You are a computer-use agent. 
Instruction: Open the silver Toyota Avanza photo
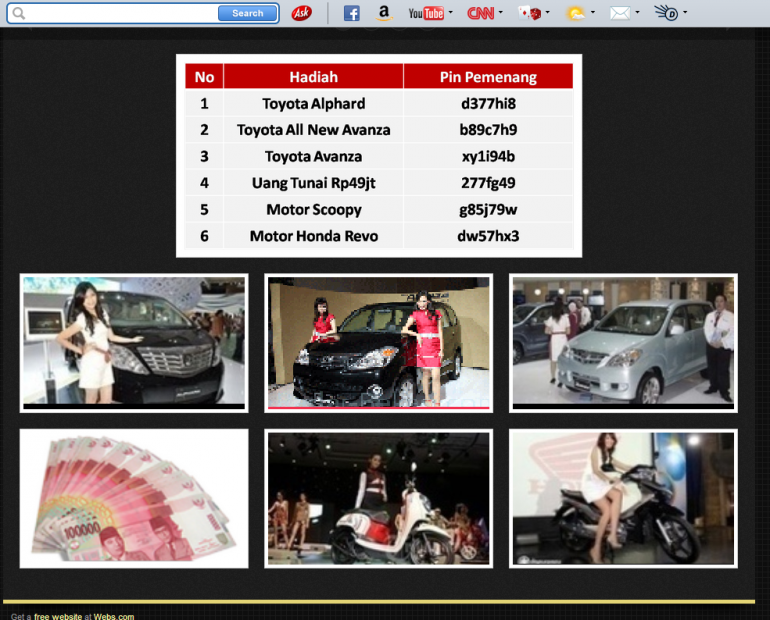coord(623,343)
